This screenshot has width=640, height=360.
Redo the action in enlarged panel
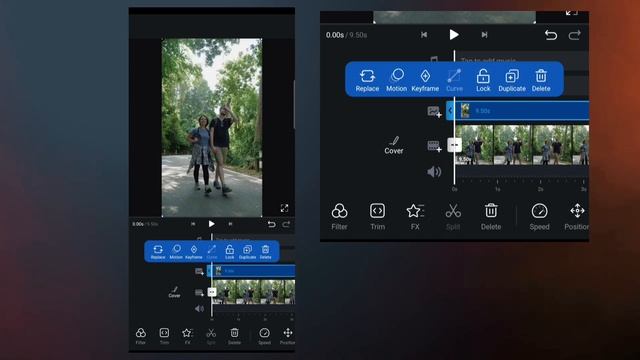(575, 35)
